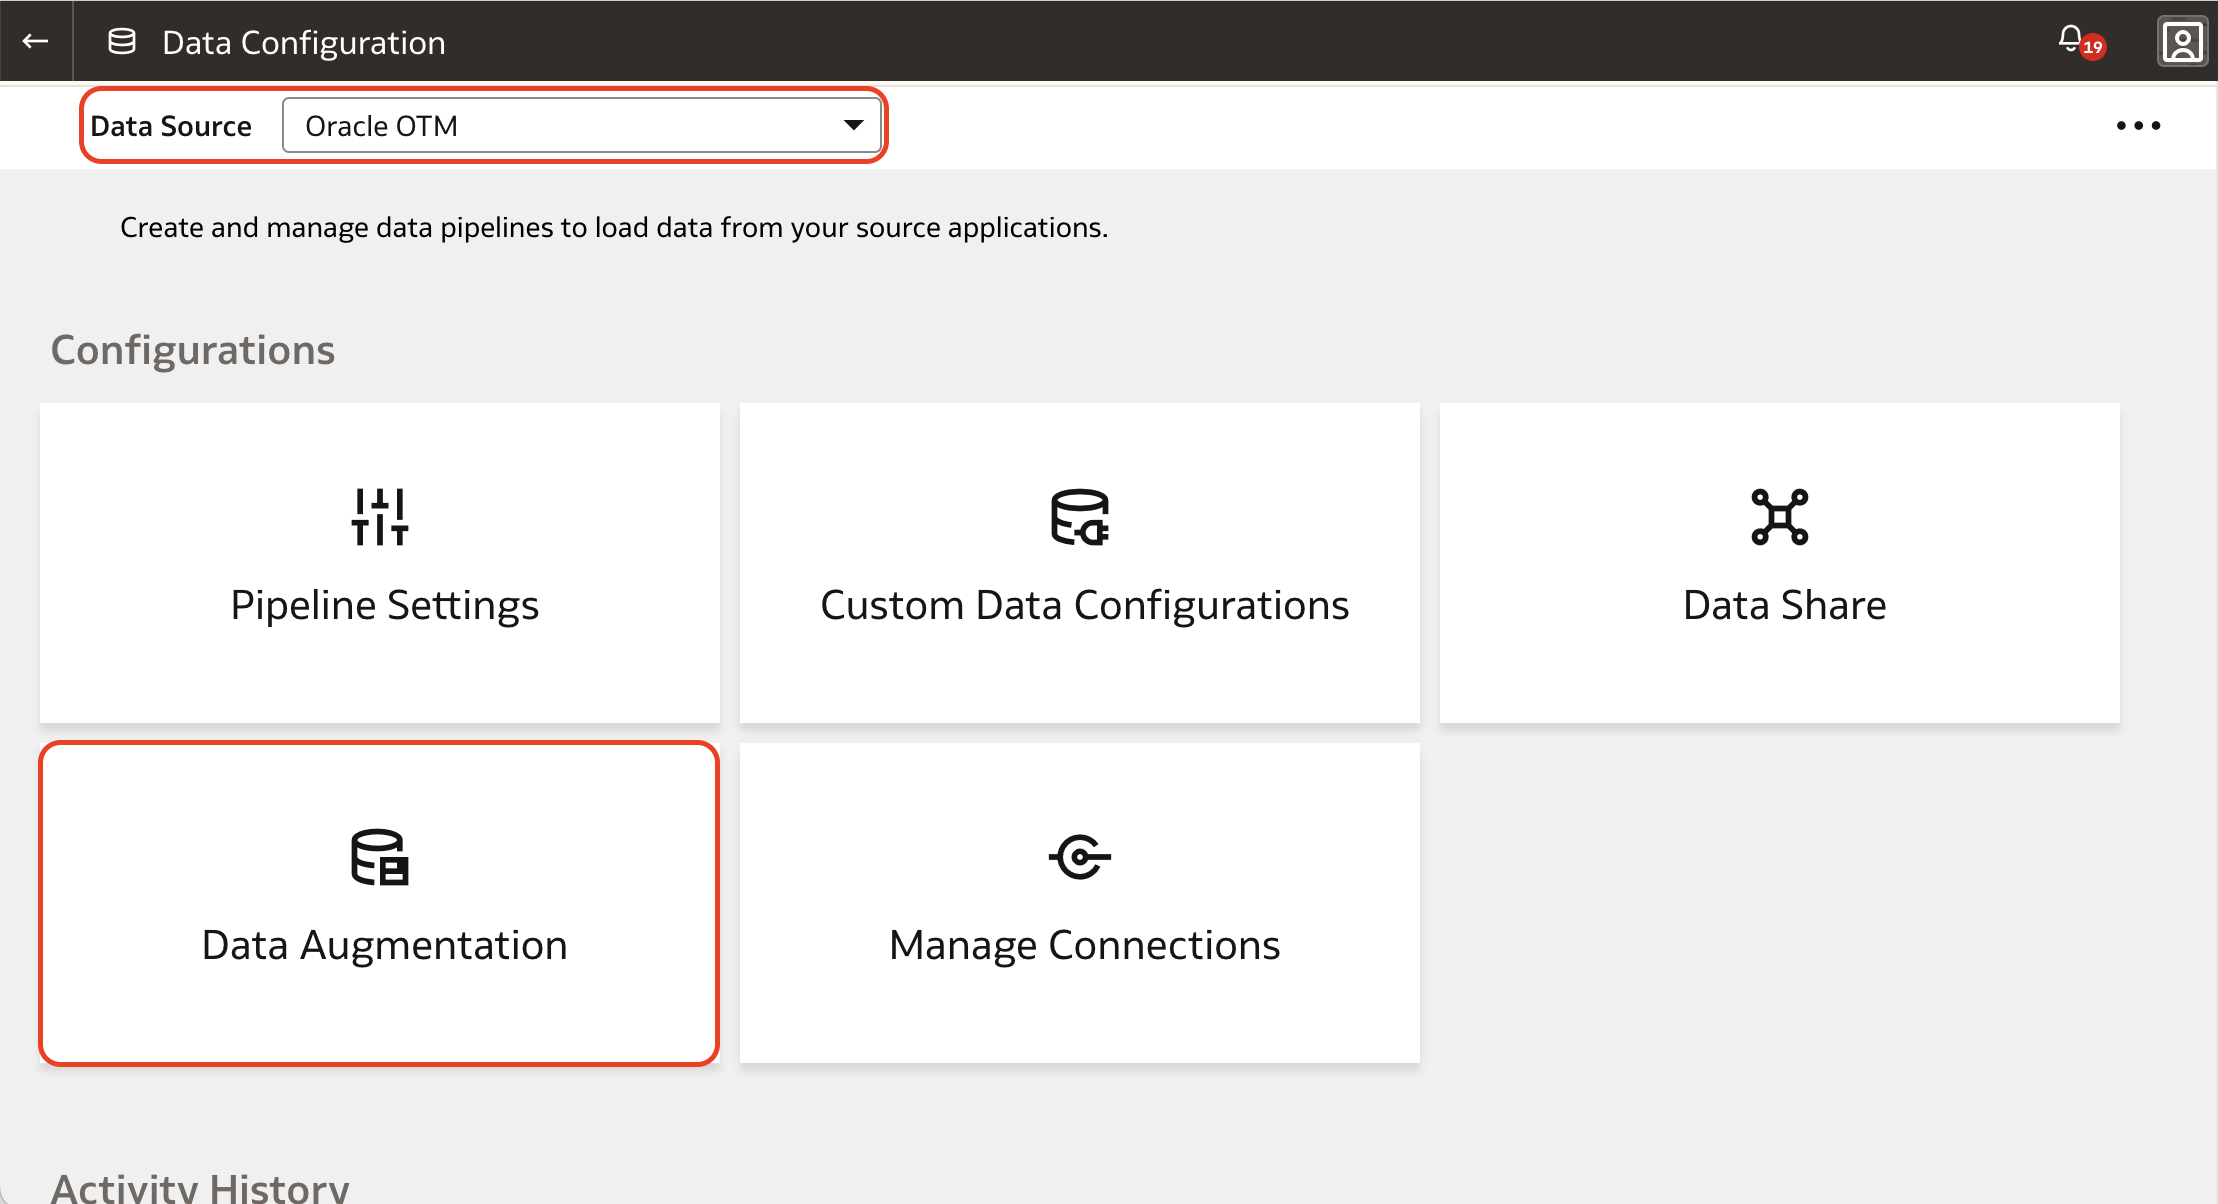This screenshot has height=1204, width=2218.
Task: Click the red notification count badge
Action: [x=2093, y=47]
